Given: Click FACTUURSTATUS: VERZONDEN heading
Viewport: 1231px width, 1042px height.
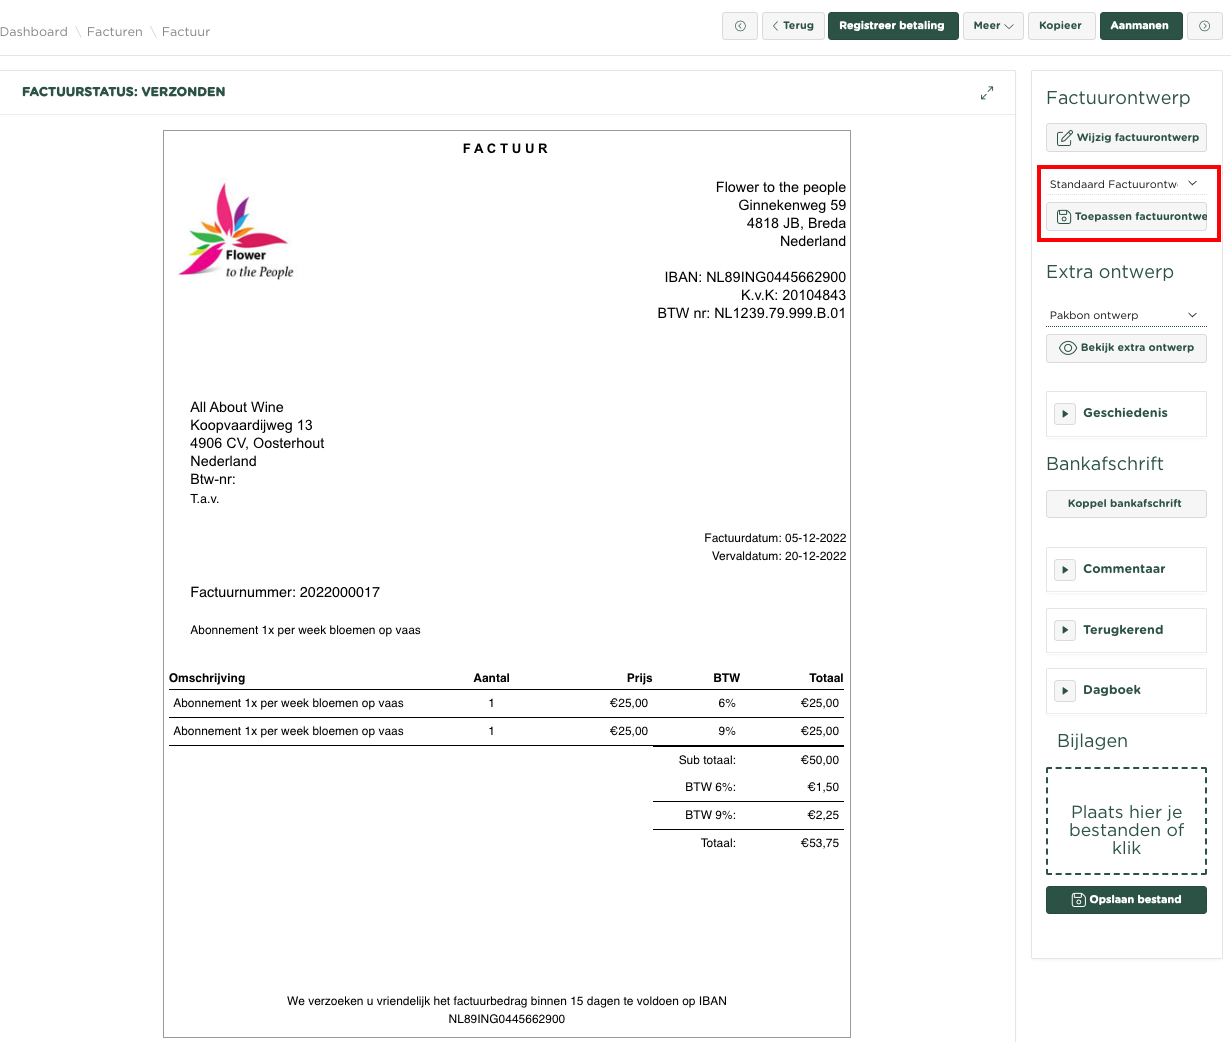Looking at the screenshot, I should coord(124,92).
